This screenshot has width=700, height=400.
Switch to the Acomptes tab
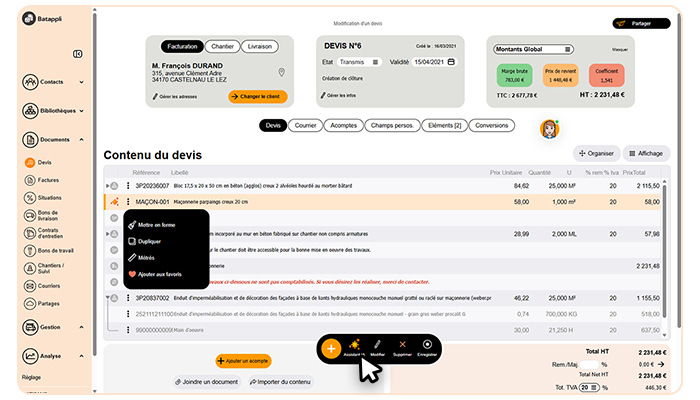343,125
